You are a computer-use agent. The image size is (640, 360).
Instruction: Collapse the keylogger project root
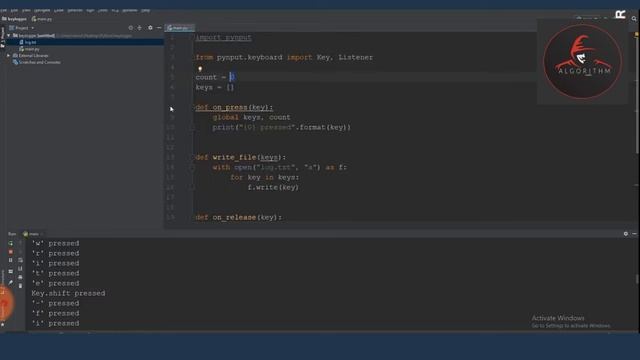(x=9, y=36)
